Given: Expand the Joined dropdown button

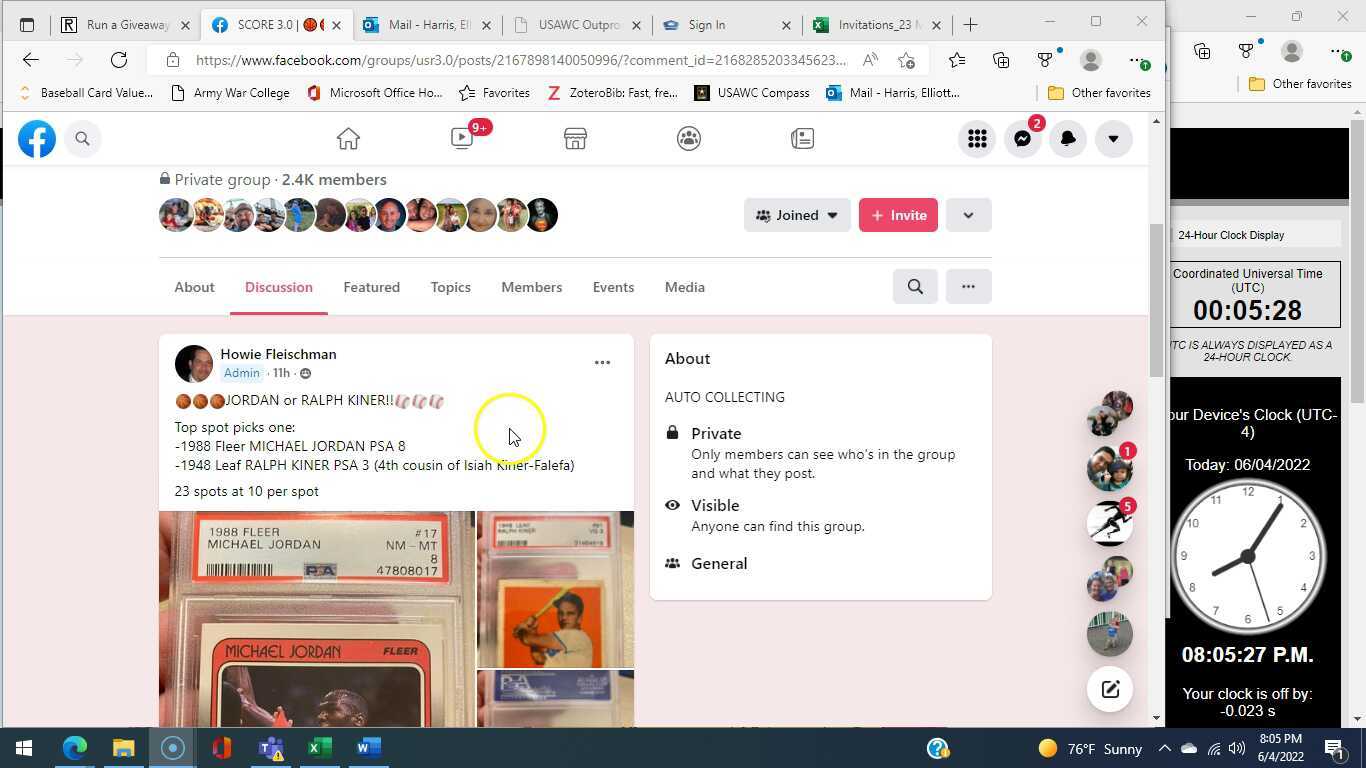Looking at the screenshot, I should 797,215.
